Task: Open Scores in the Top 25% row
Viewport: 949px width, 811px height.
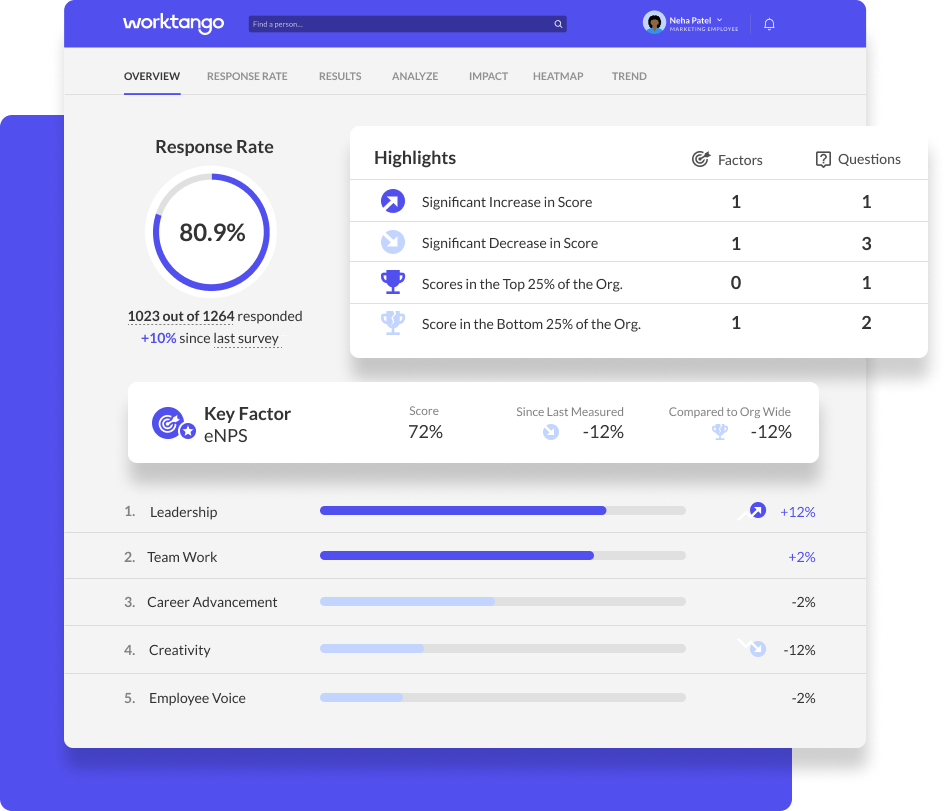Action: point(639,283)
